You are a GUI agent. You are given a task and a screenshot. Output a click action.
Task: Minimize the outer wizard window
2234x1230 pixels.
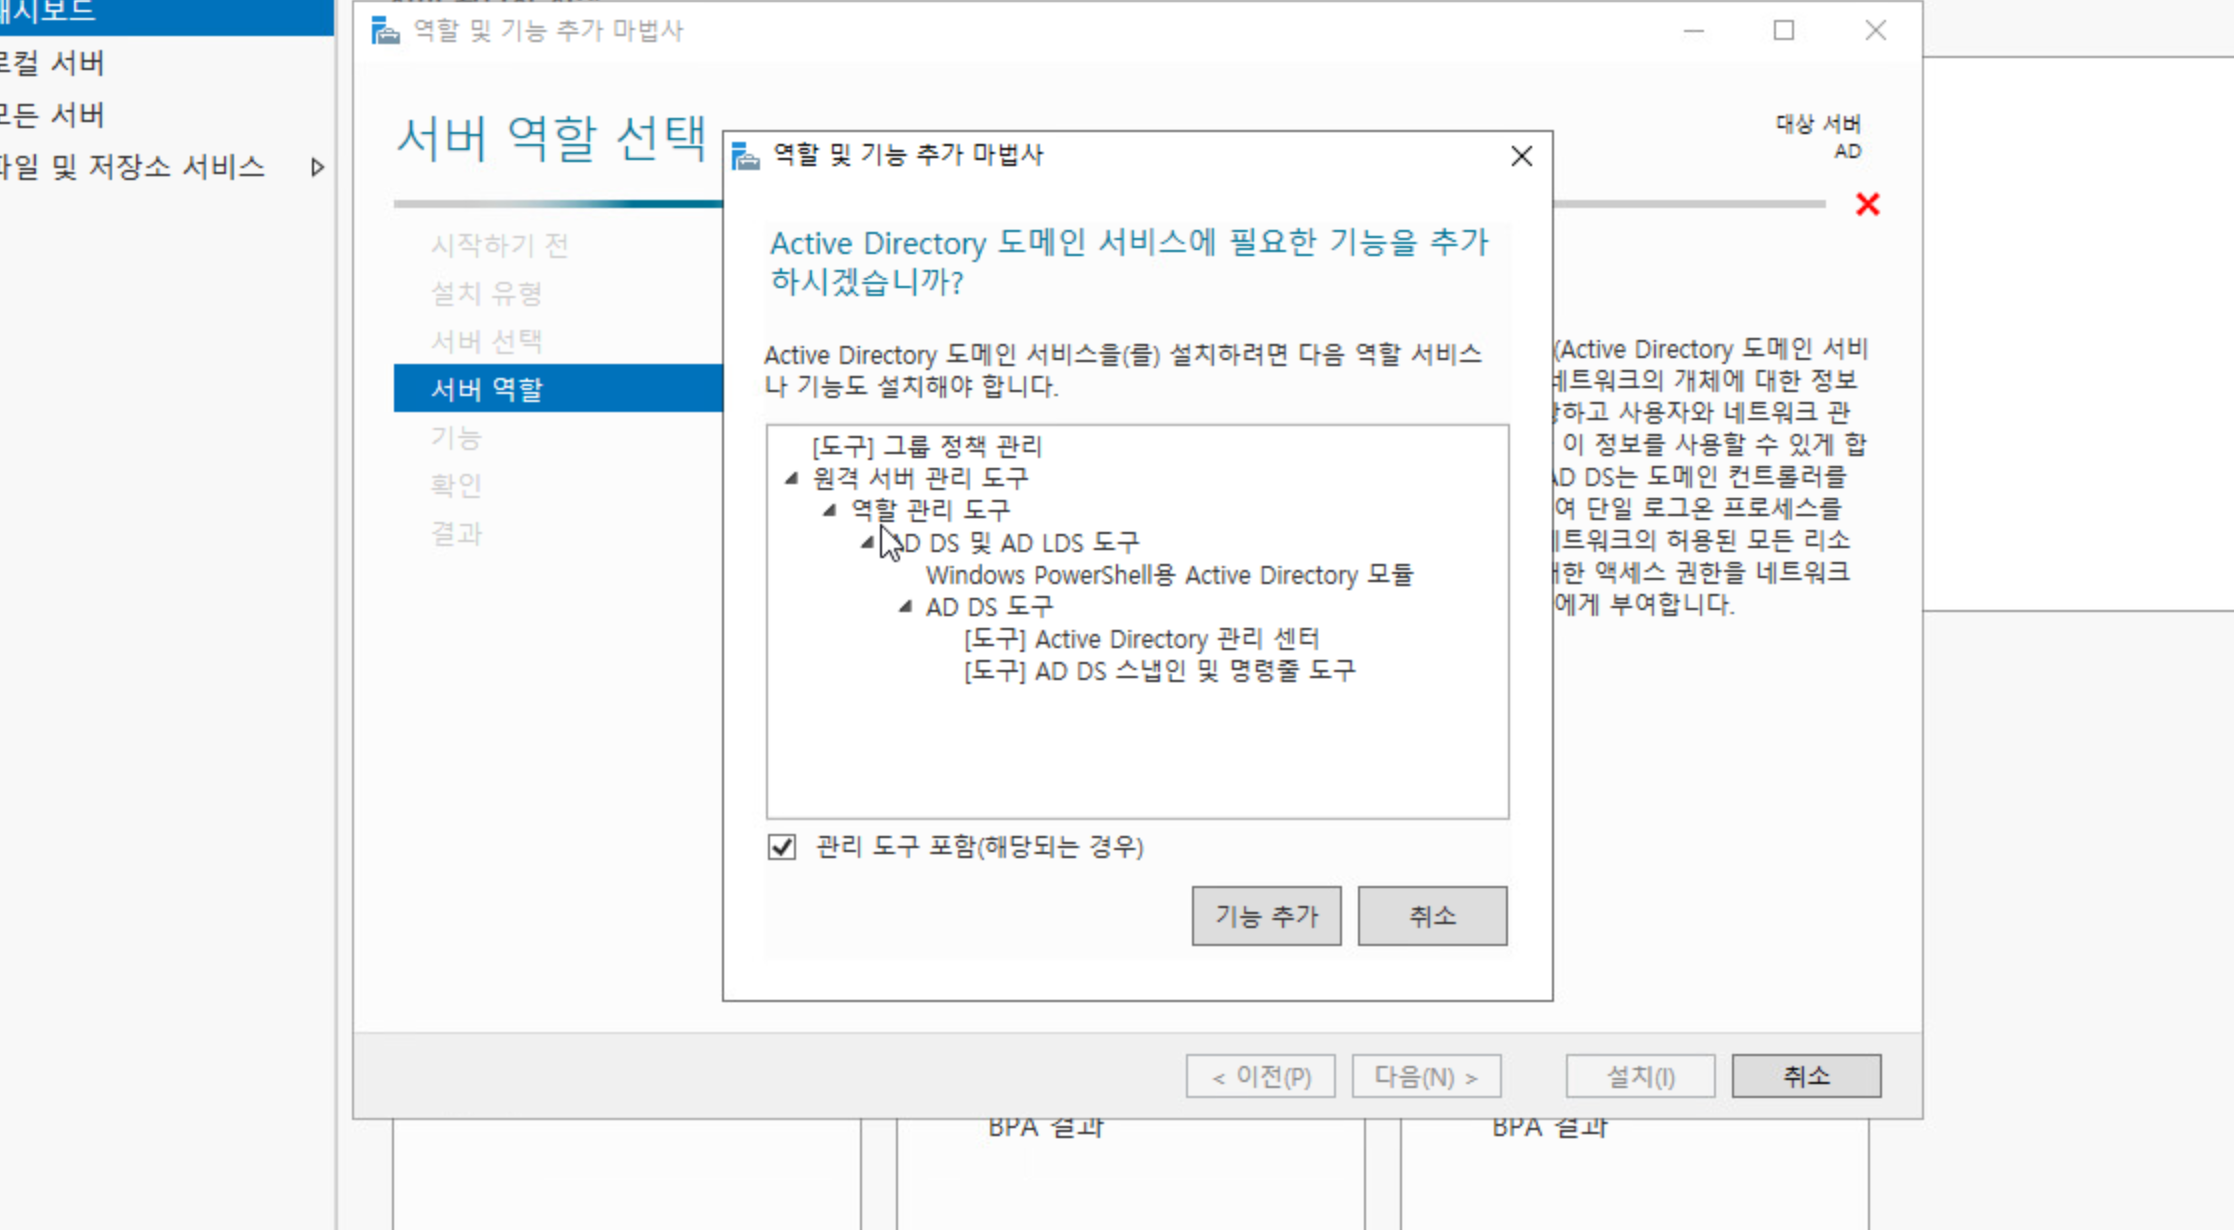(x=1693, y=31)
